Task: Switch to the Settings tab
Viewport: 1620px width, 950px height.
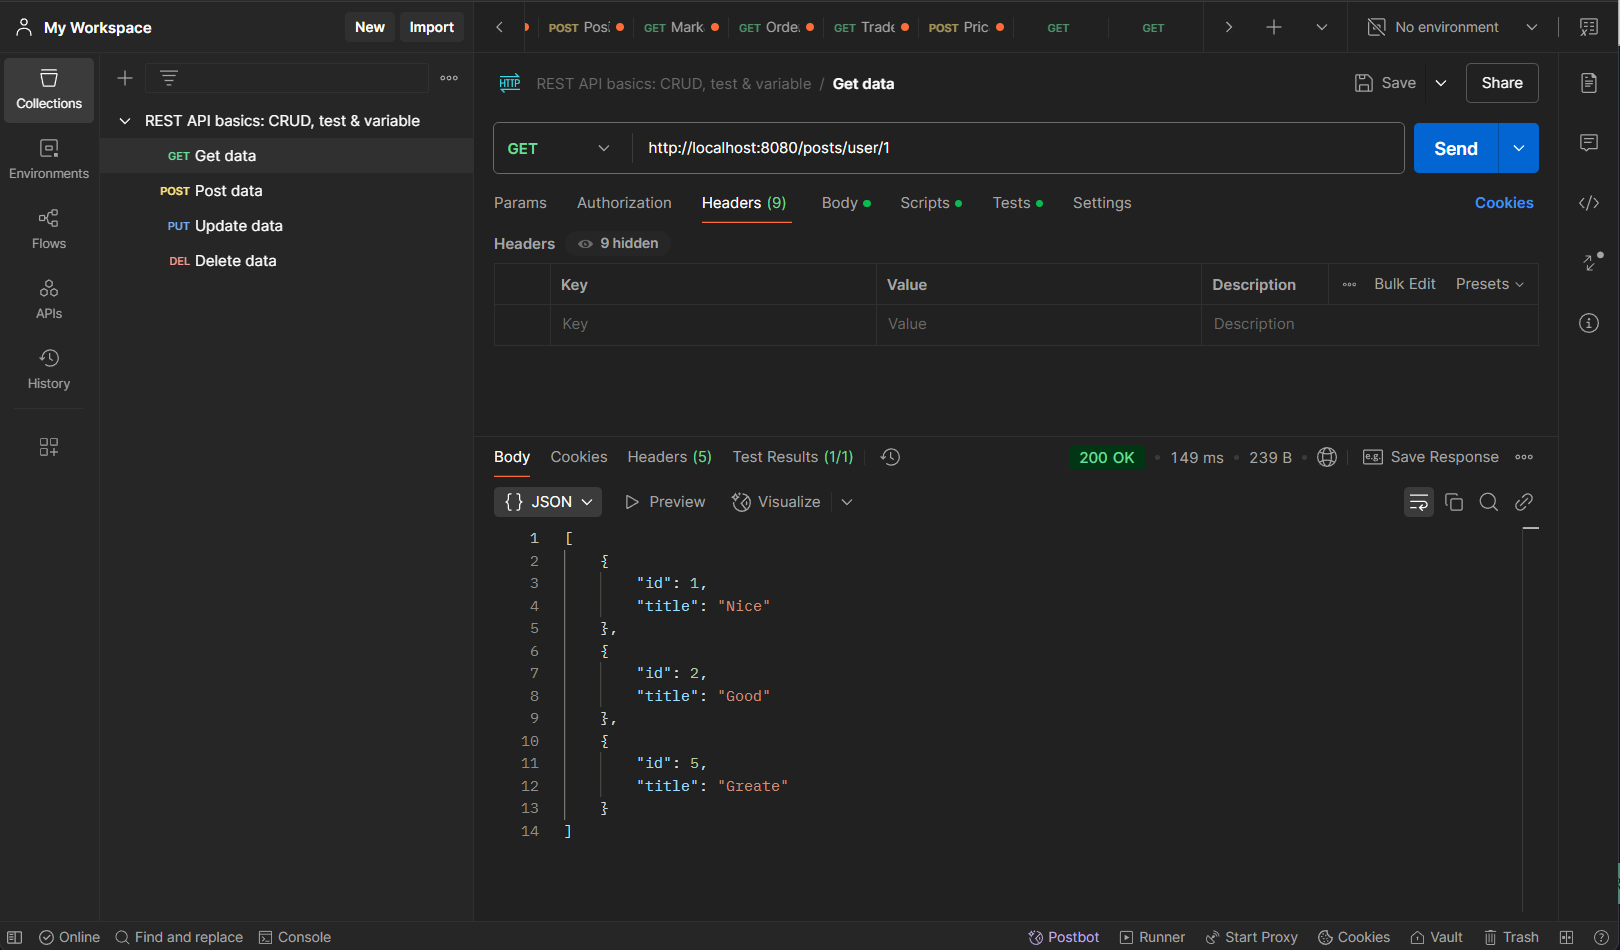Action: [x=1102, y=203]
